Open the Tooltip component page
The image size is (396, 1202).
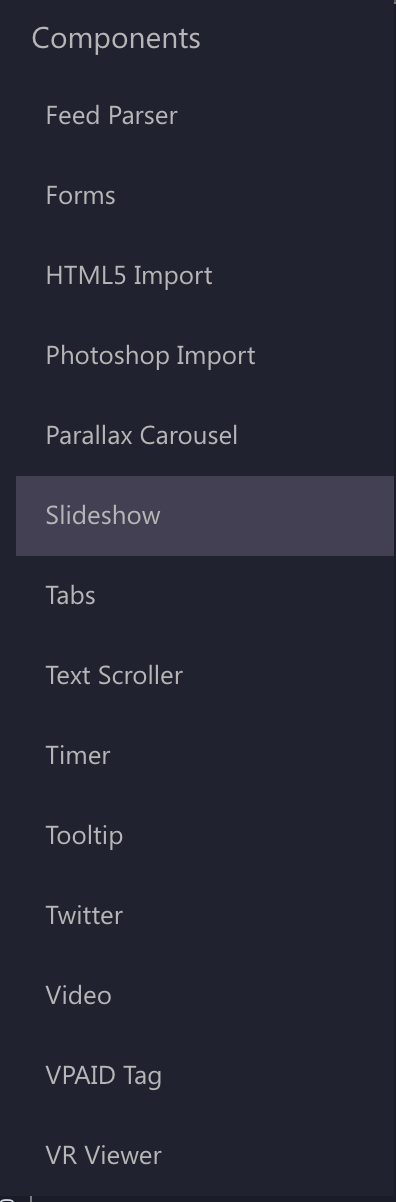pyautogui.click(x=205, y=836)
